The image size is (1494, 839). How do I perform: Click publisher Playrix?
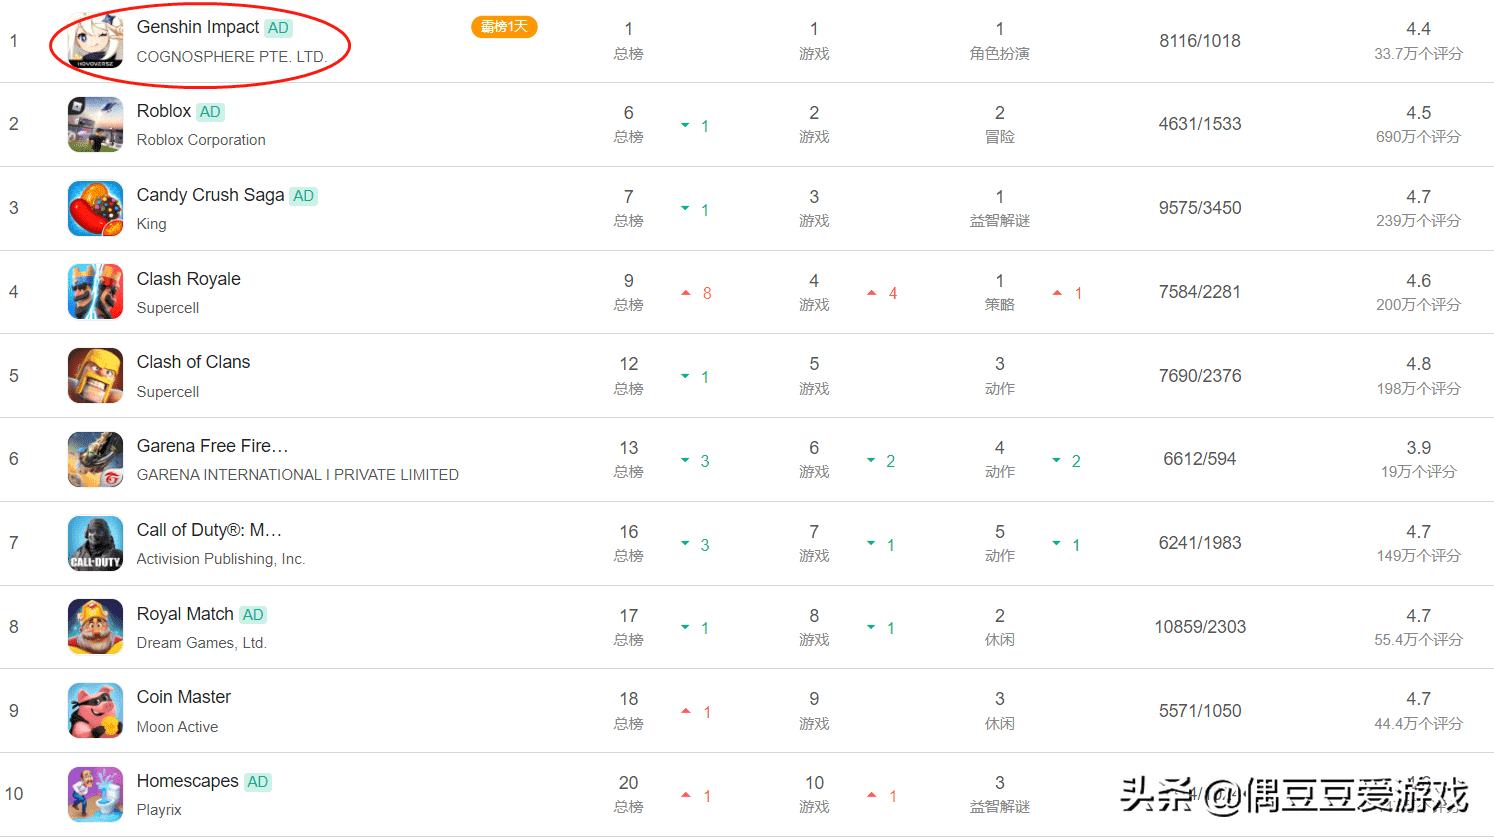159,810
